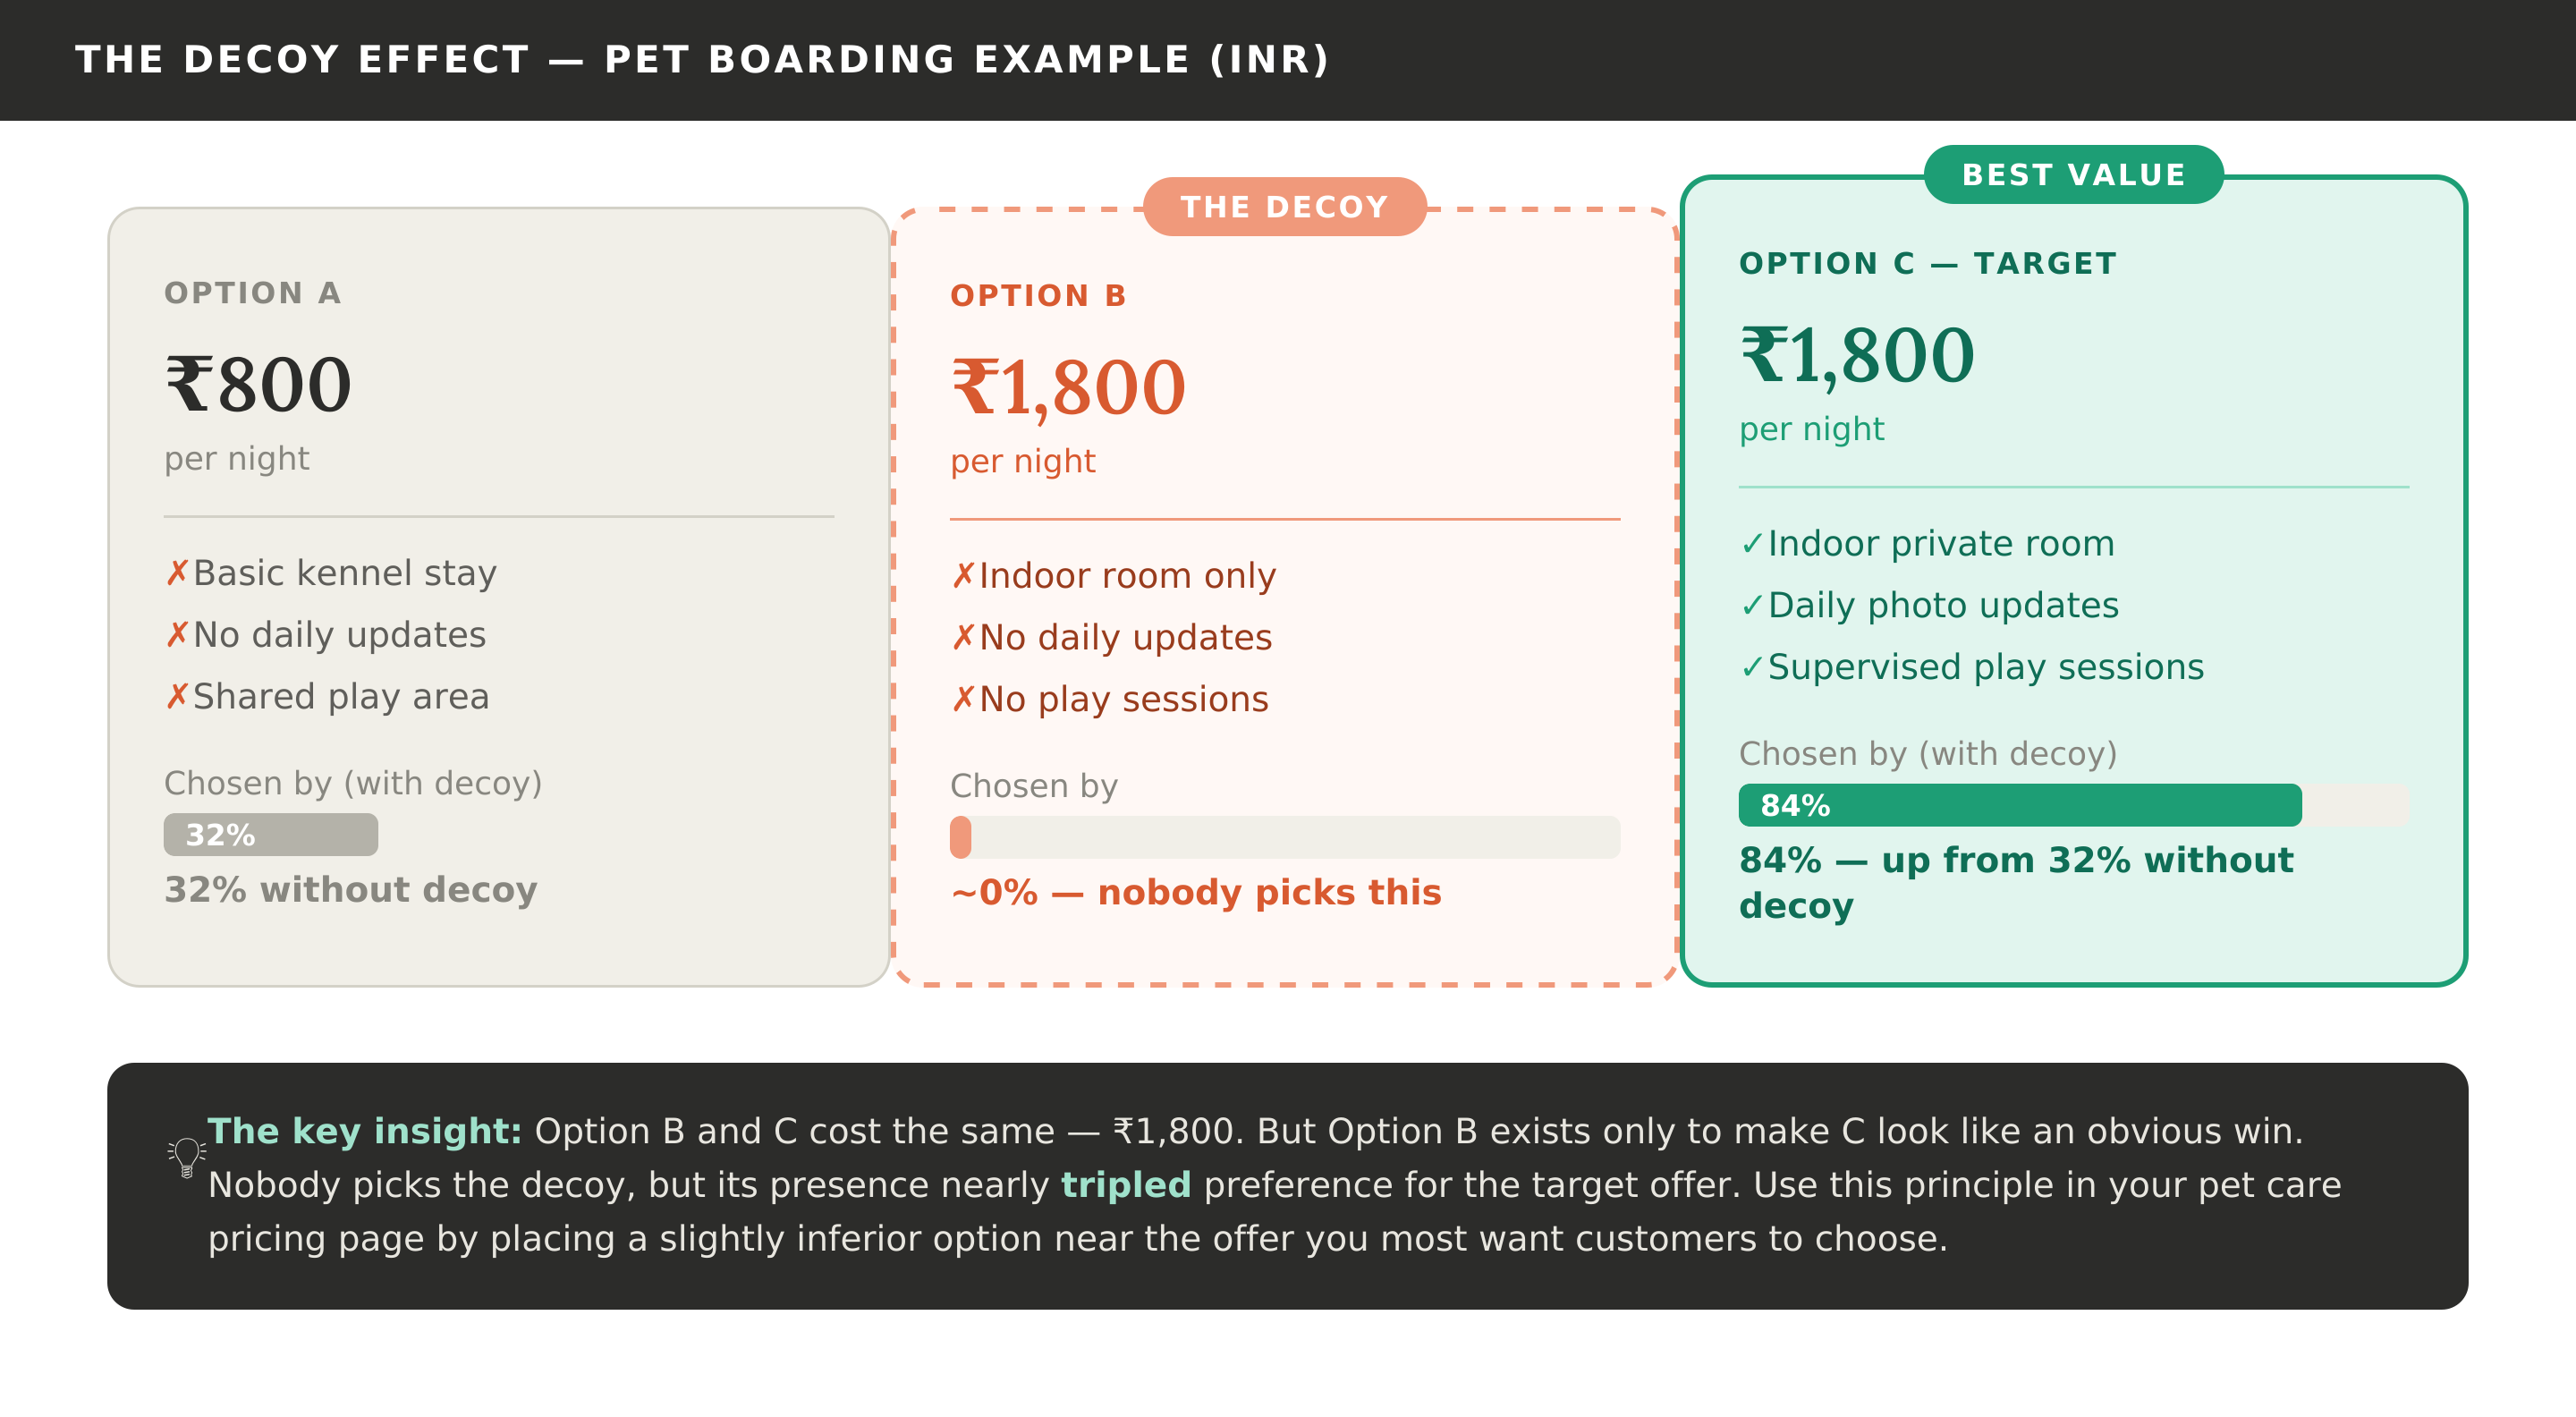The width and height of the screenshot is (2576, 1417).
Task: Click Option B's nearly empty chosen-by bar
Action: [1284, 838]
